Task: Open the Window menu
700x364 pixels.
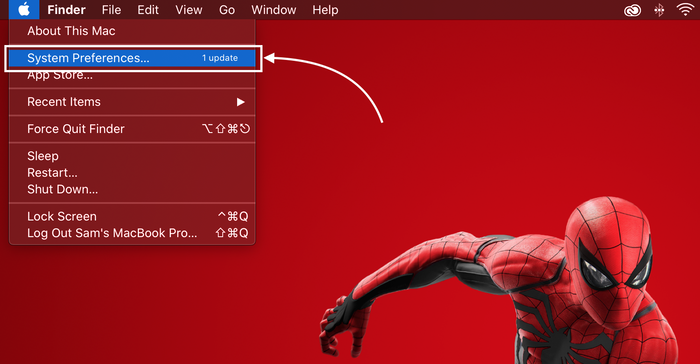Action: pyautogui.click(x=274, y=10)
